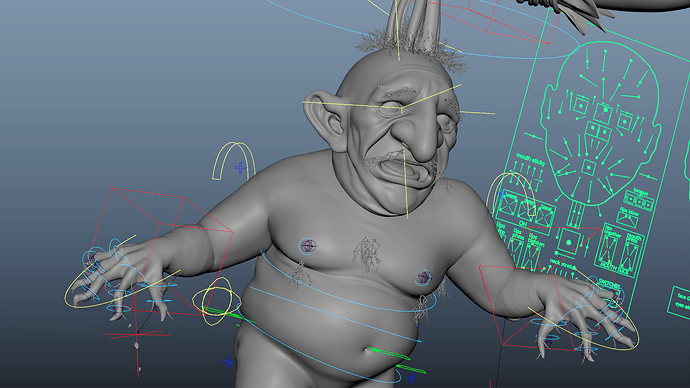The image size is (690, 388).
Task: Select the yellow gimbal circle control by left elbow
Action: point(217,302)
